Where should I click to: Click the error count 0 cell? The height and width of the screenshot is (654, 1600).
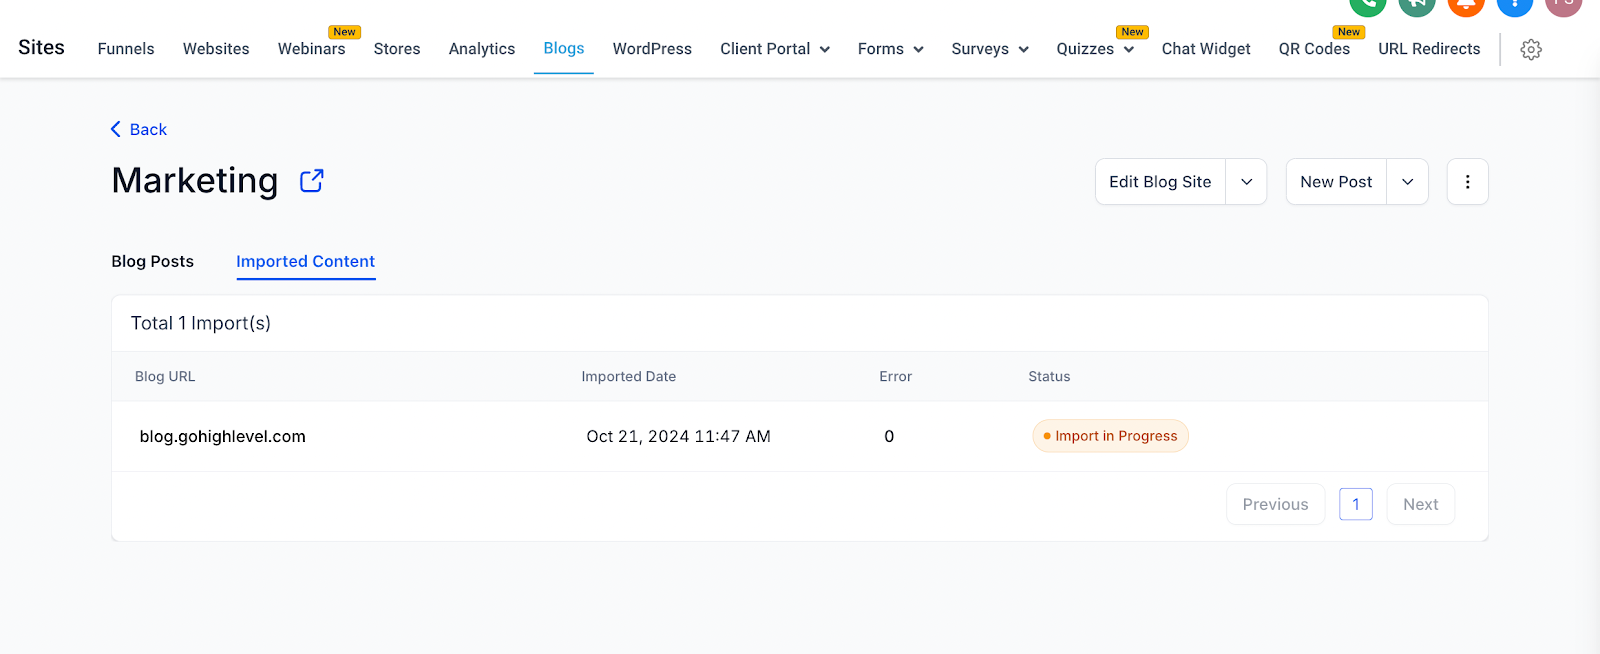889,436
